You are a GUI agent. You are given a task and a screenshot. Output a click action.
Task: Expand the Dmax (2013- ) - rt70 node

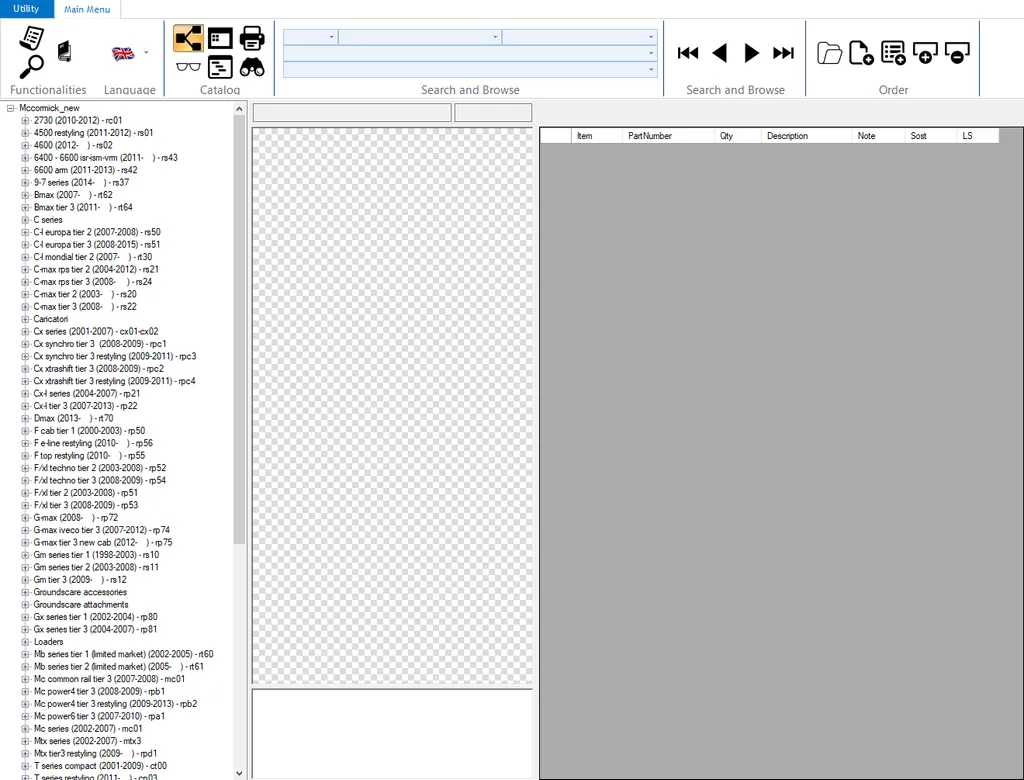(x=25, y=419)
